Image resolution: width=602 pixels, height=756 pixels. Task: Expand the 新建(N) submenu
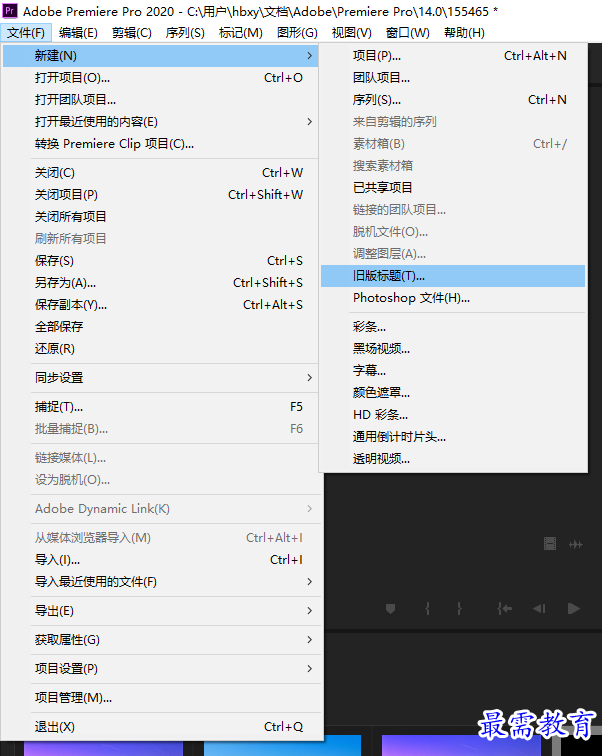pos(161,56)
